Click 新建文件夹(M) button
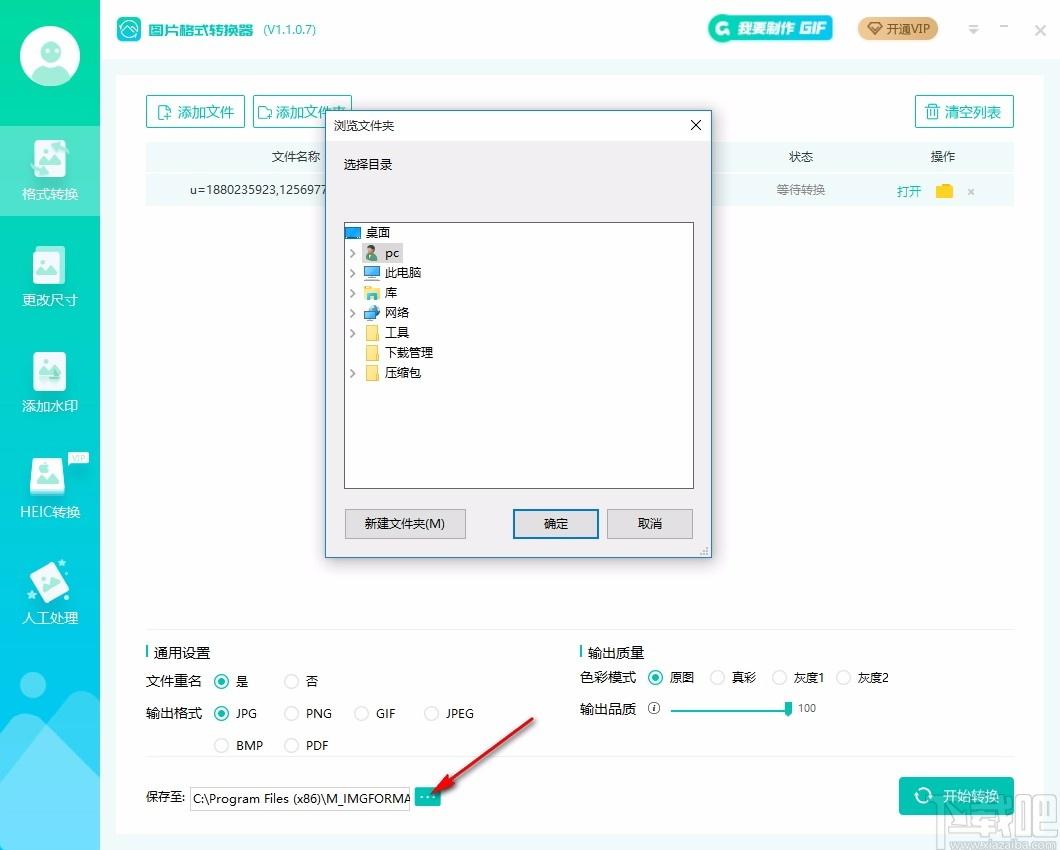 tap(405, 523)
